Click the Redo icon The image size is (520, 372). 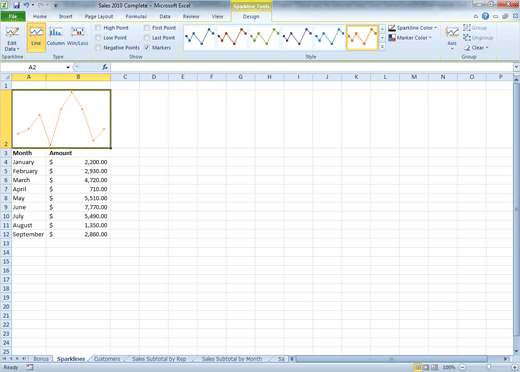[x=41, y=5]
